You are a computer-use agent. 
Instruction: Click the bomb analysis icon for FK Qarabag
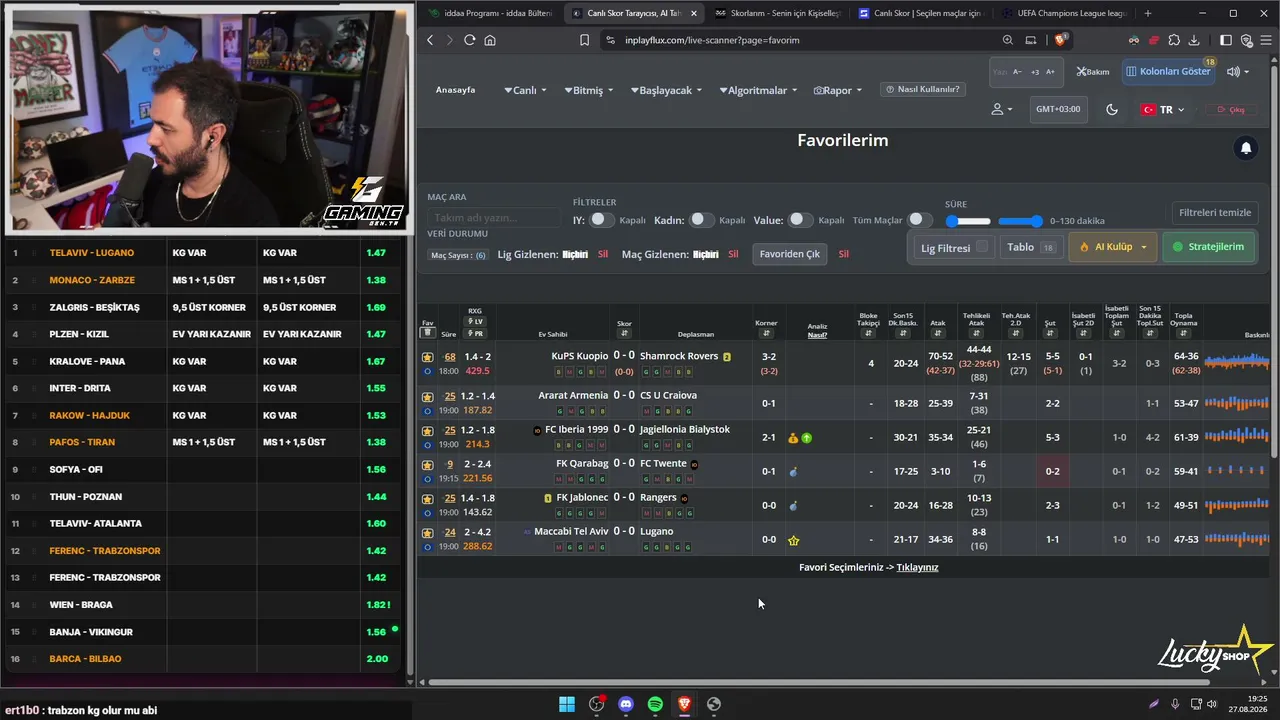[793, 472]
